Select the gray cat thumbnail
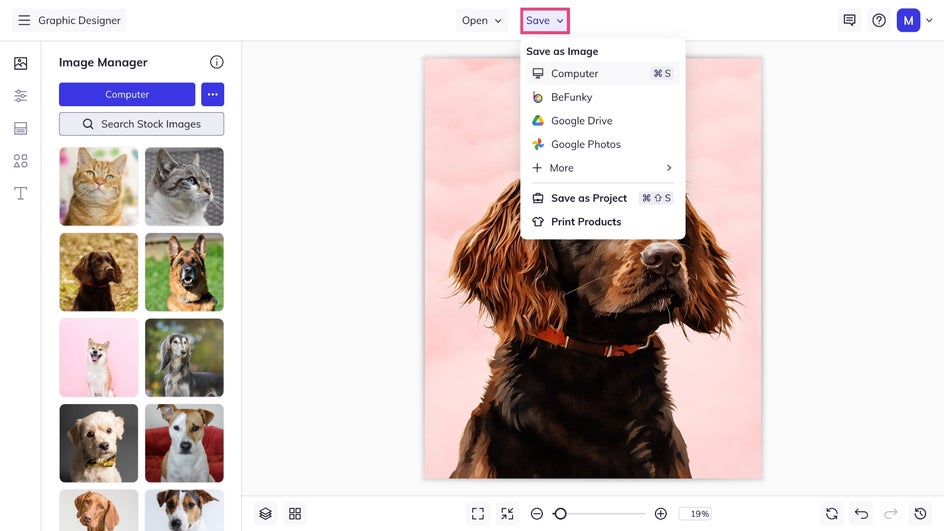 (184, 187)
